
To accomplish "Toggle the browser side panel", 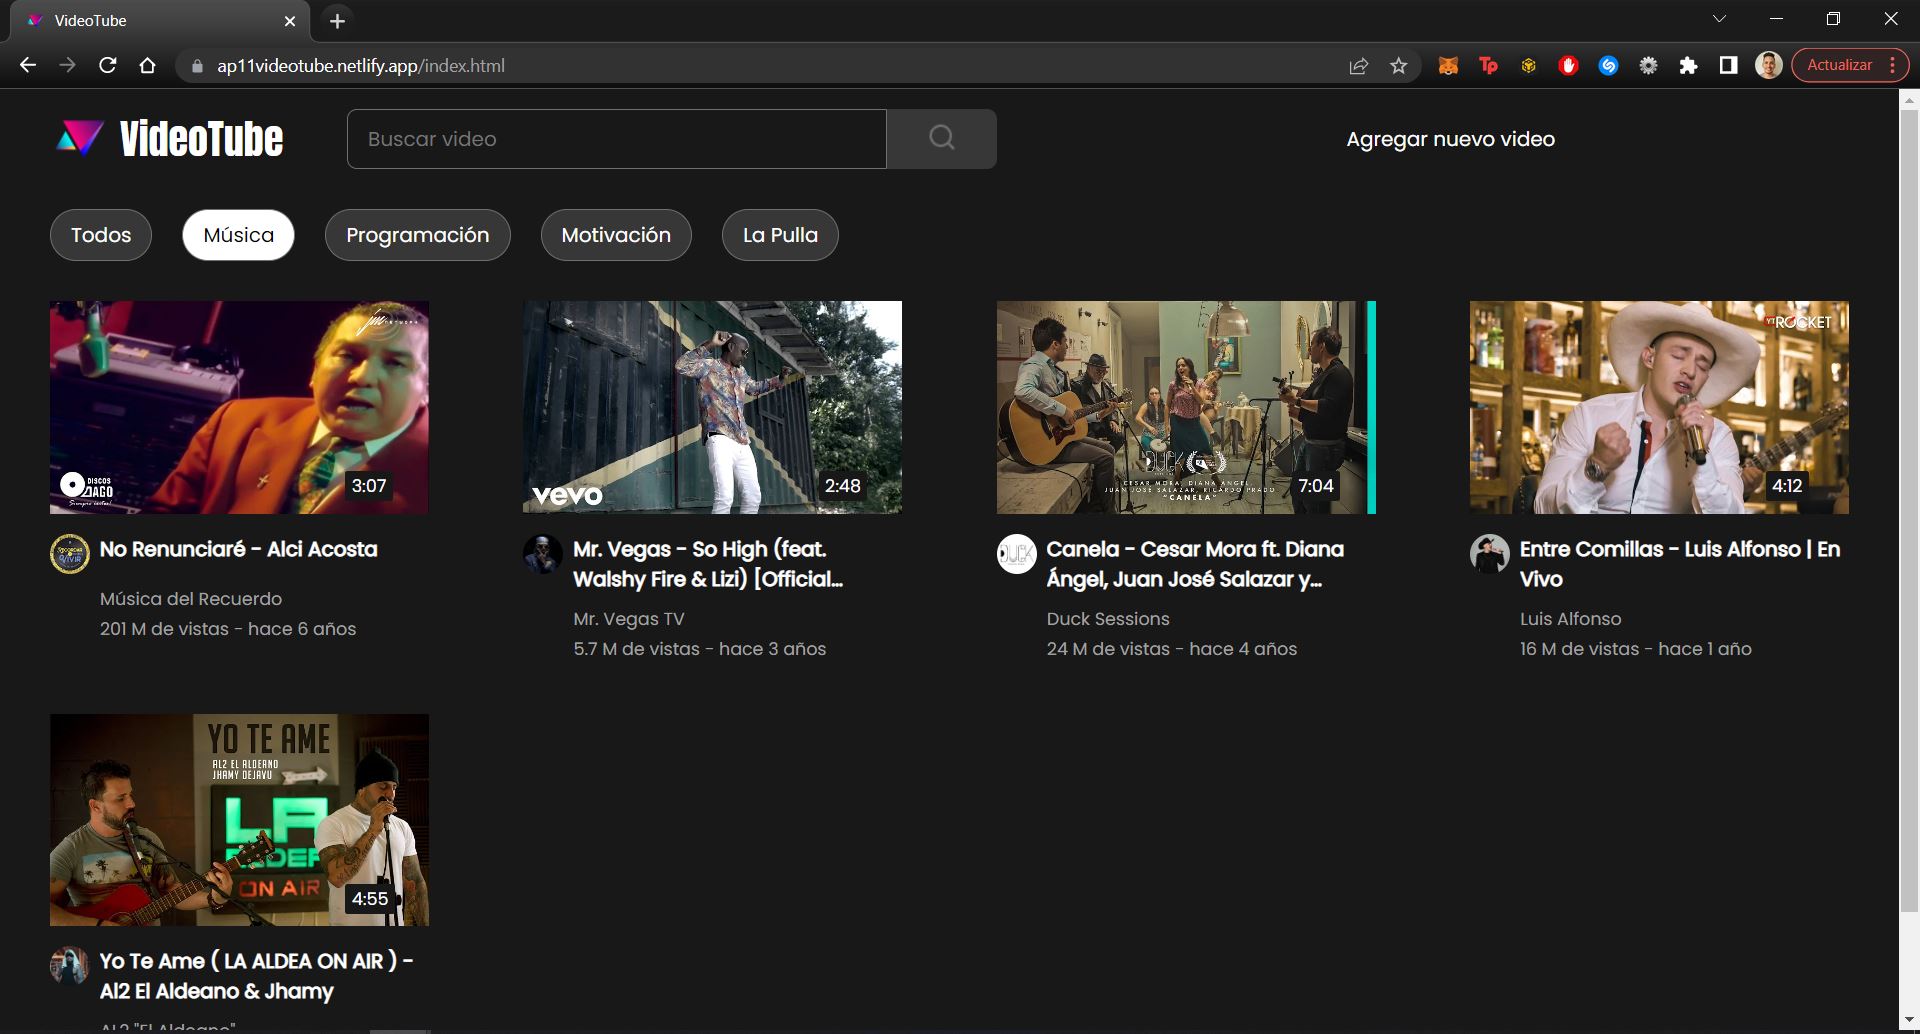I will (1728, 66).
